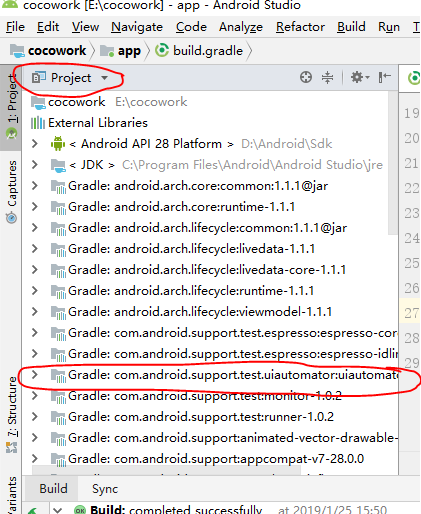421x514 pixels.
Task: Click the build.gradle gradle file icon in breadcrumb
Action: coord(162,51)
